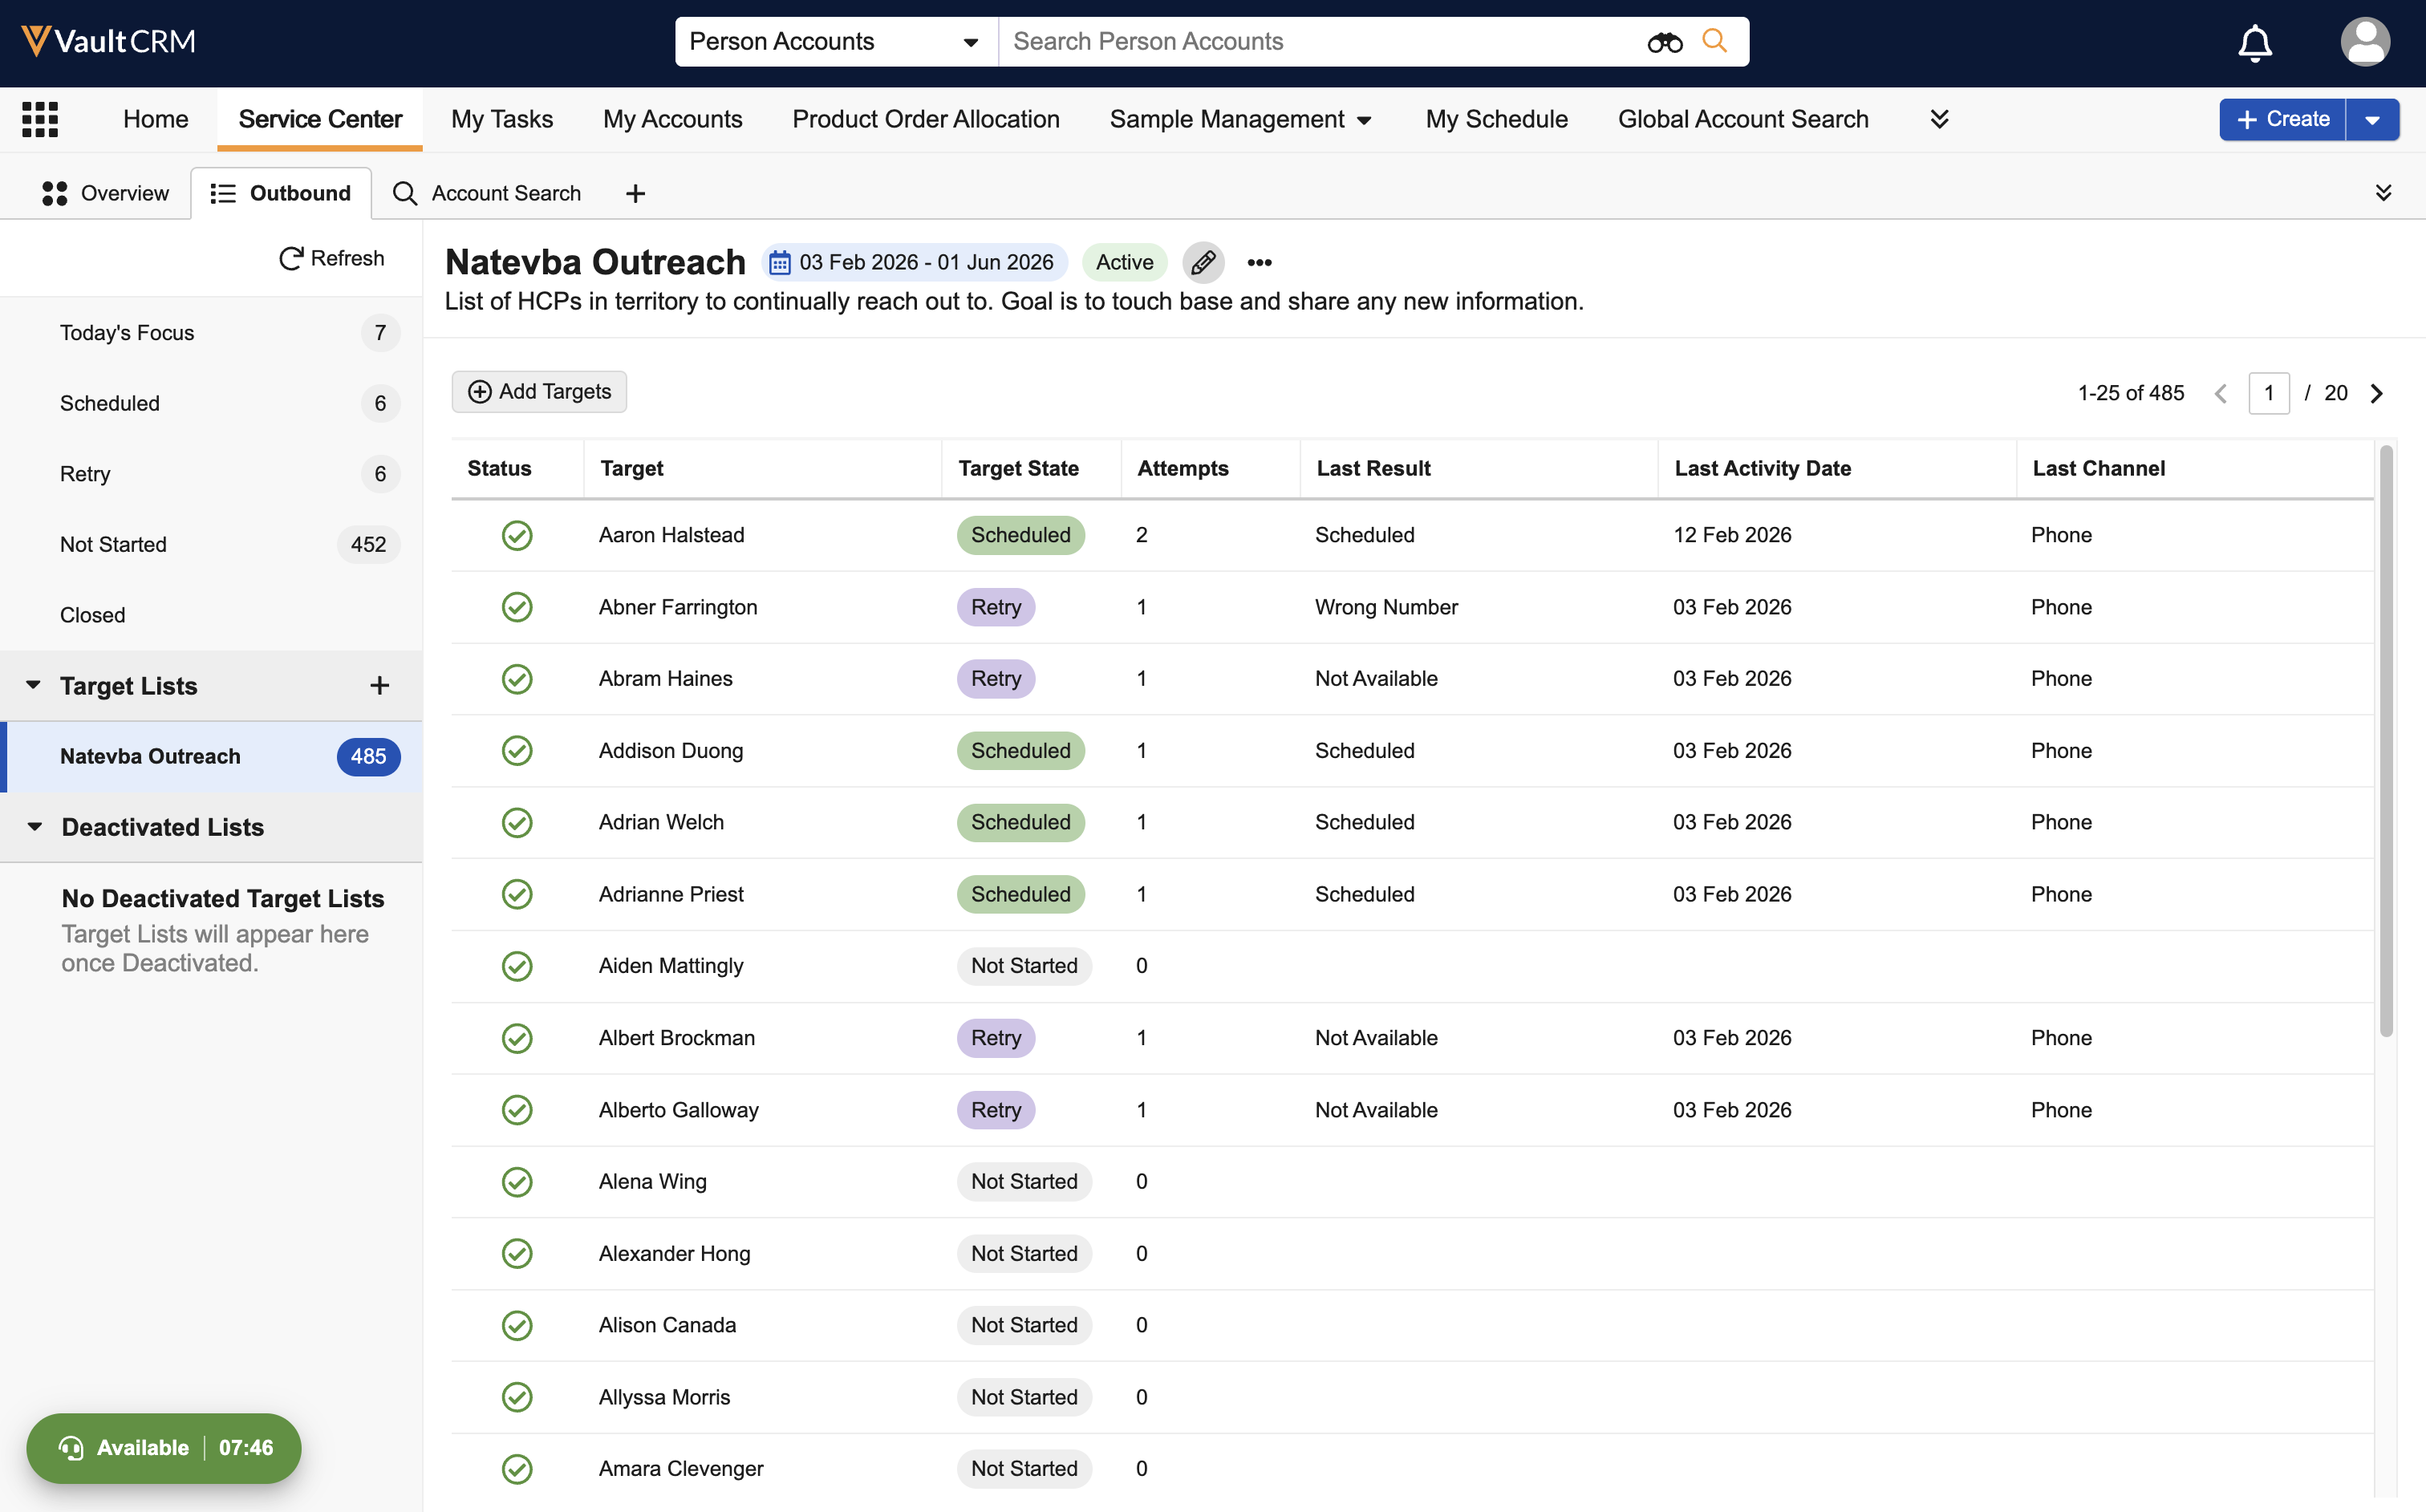Add a new subtab with plus icon
Screen dimensions: 2426x1512
point(635,194)
